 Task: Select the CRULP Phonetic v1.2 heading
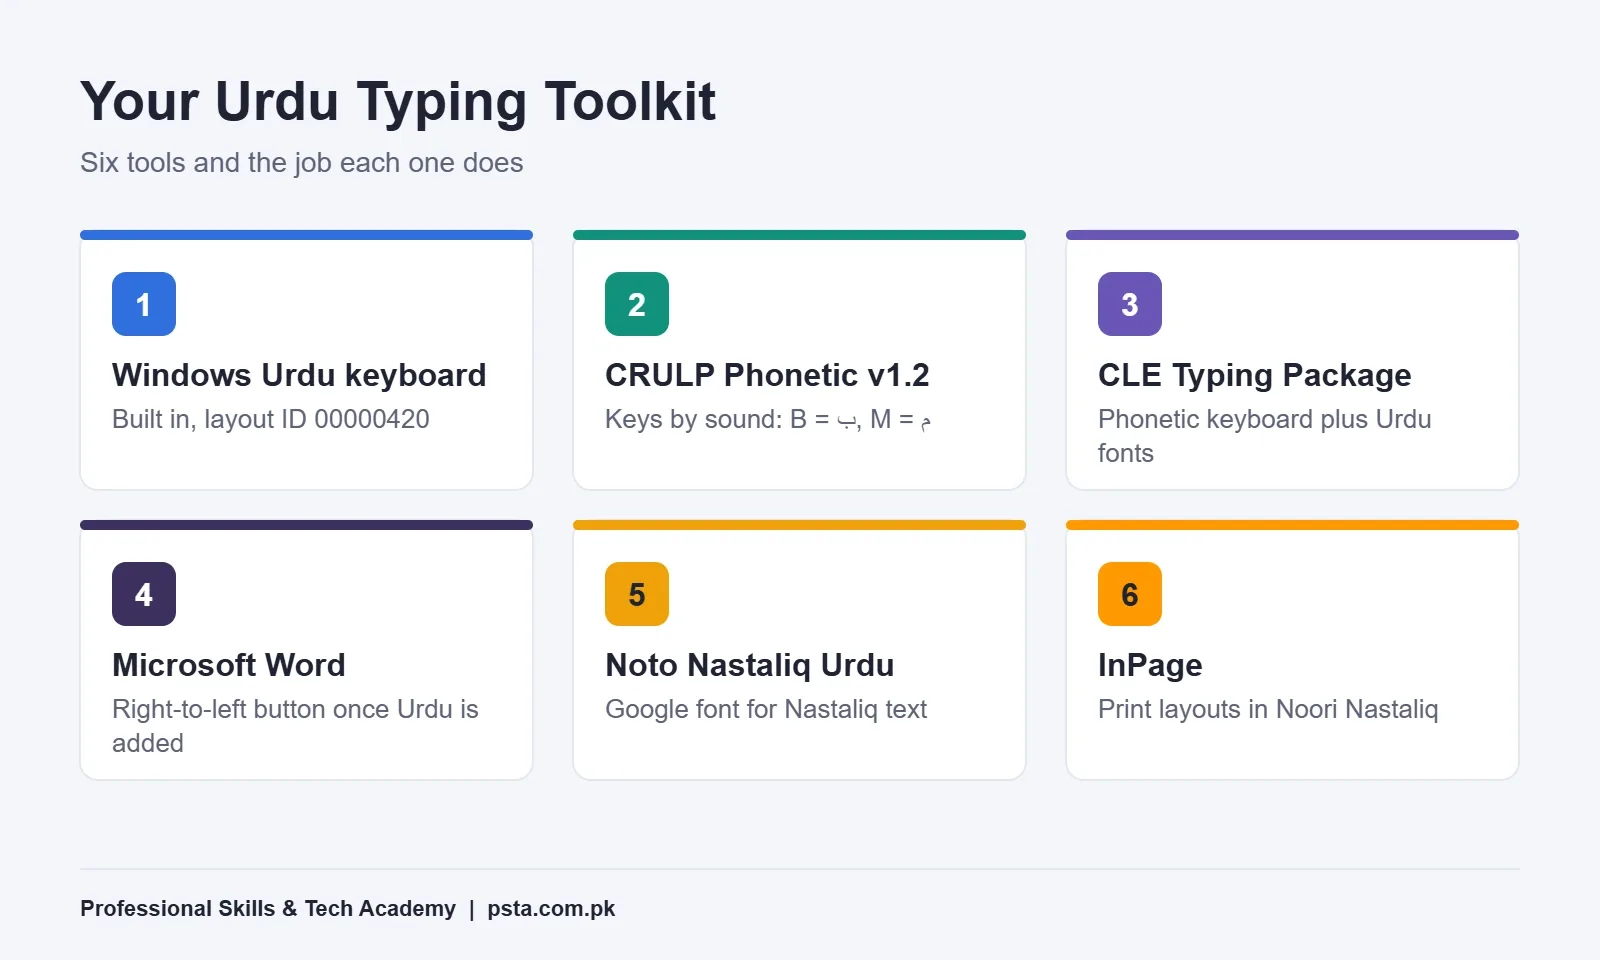coord(767,375)
